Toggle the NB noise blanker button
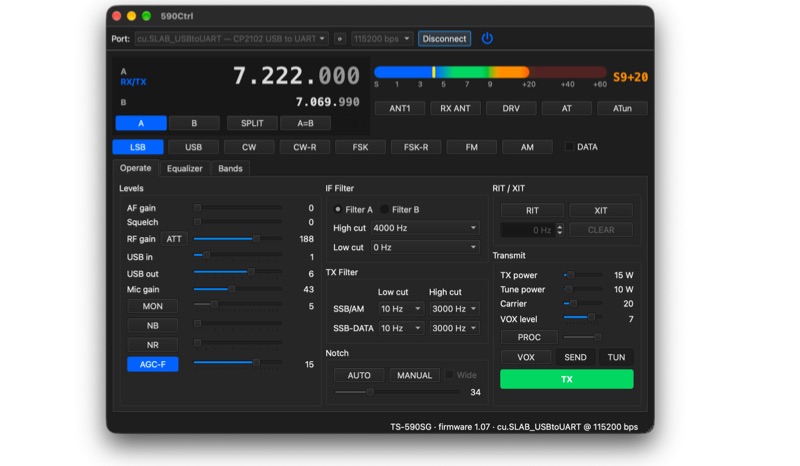800x466 pixels. [x=153, y=326]
